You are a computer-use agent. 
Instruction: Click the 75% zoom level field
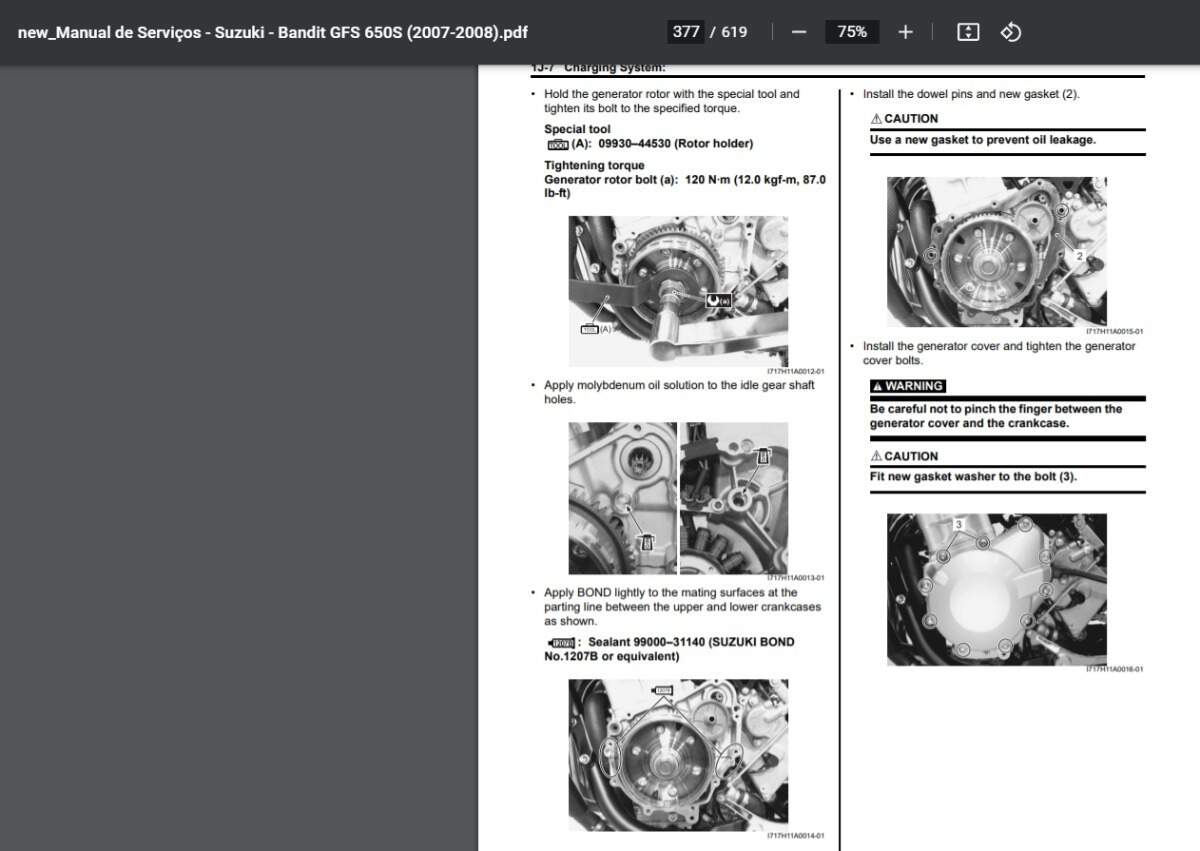851,32
